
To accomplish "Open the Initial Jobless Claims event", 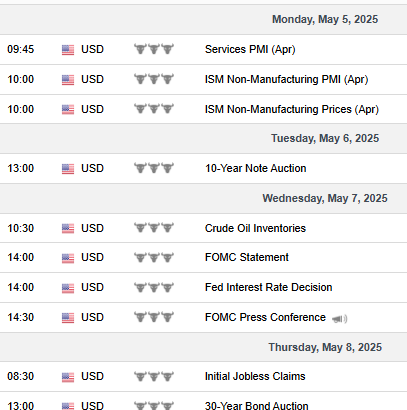I will tap(255, 376).
